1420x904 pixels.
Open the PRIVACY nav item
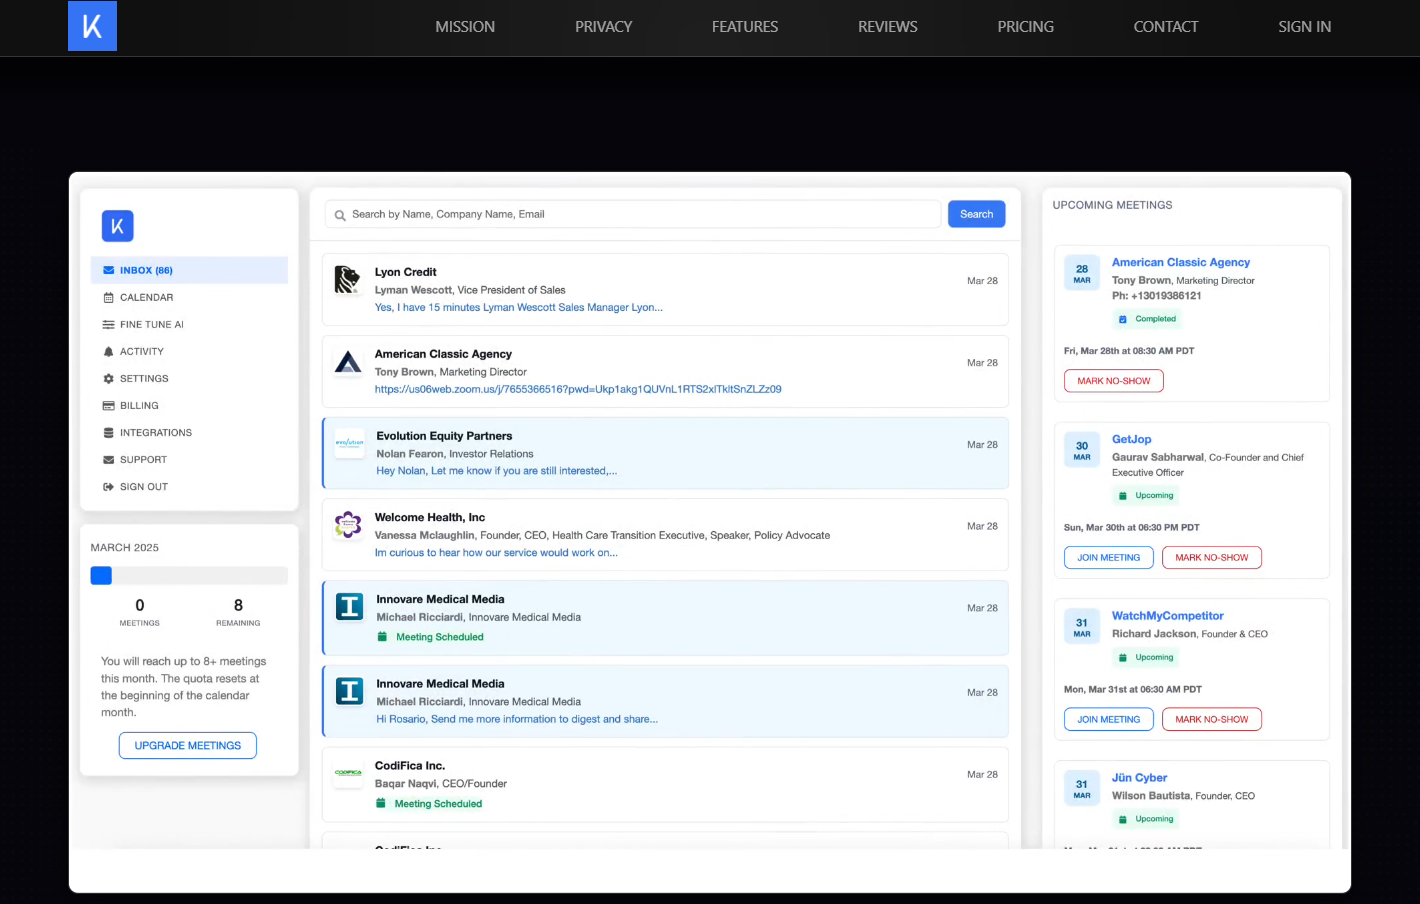coord(603,27)
